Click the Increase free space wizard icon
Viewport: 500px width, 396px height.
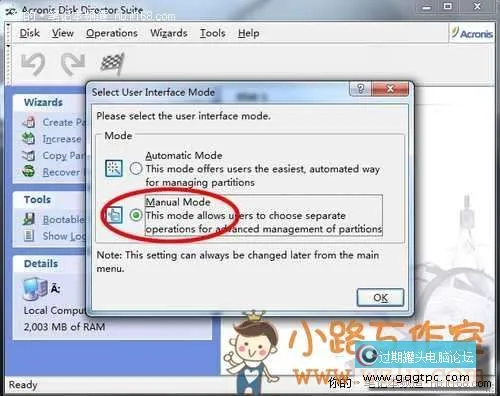(x=29, y=139)
